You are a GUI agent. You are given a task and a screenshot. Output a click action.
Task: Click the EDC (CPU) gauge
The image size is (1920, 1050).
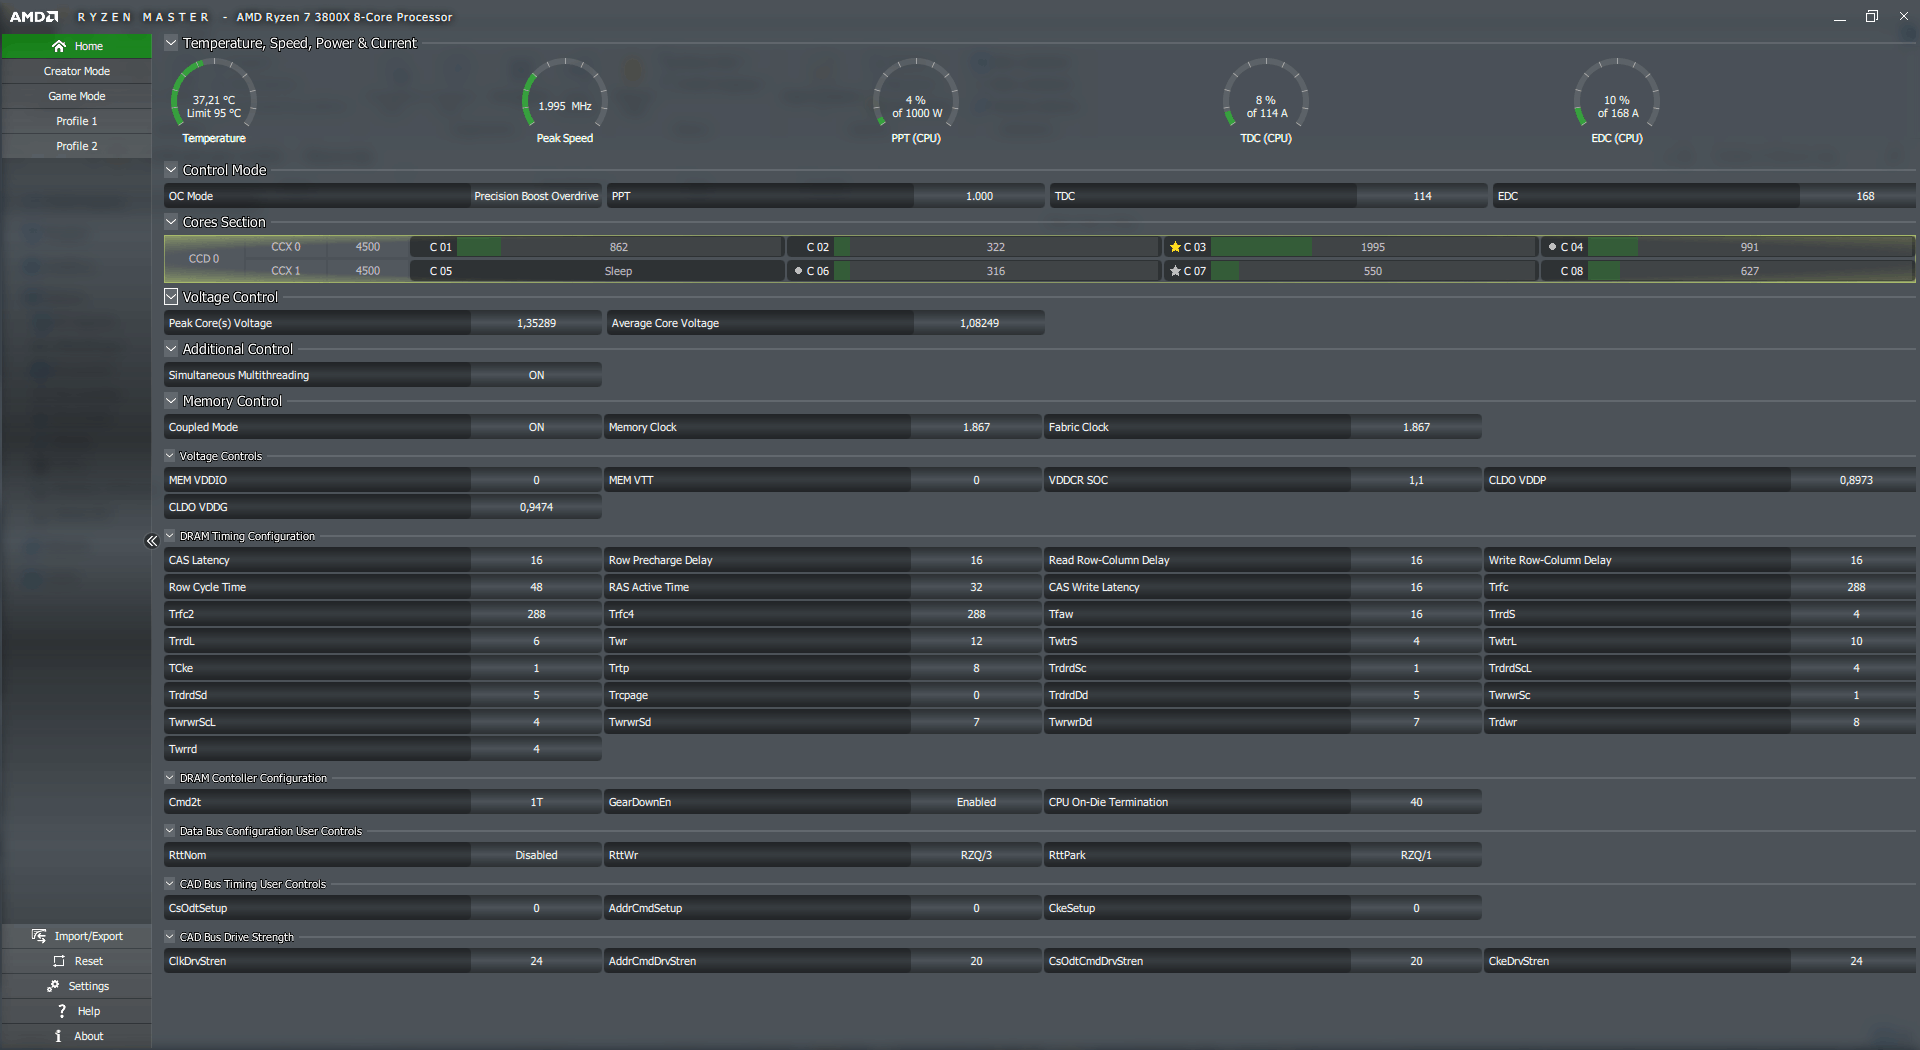point(1617,101)
